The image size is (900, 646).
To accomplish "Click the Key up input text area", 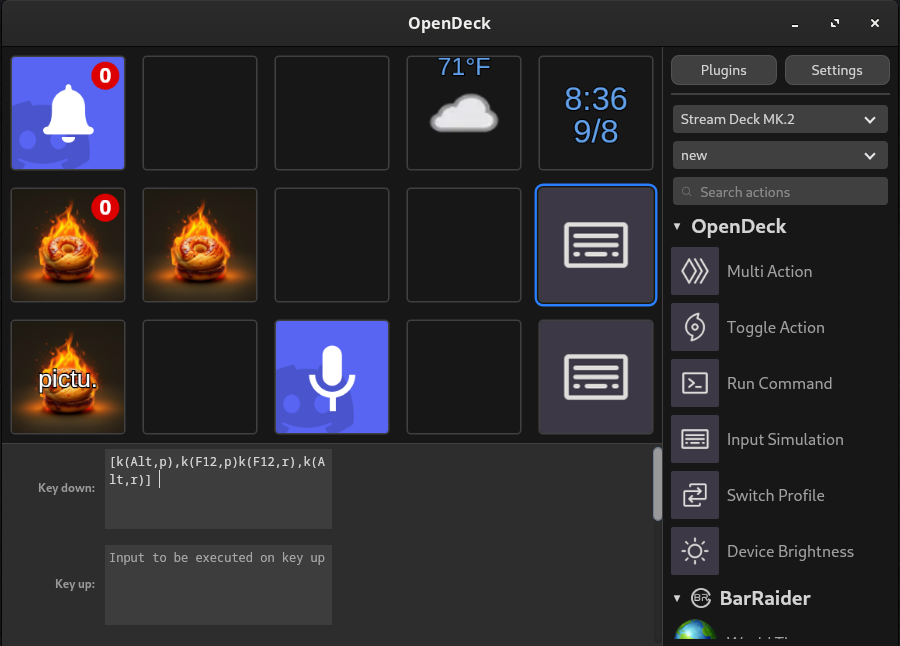I will 218,585.
